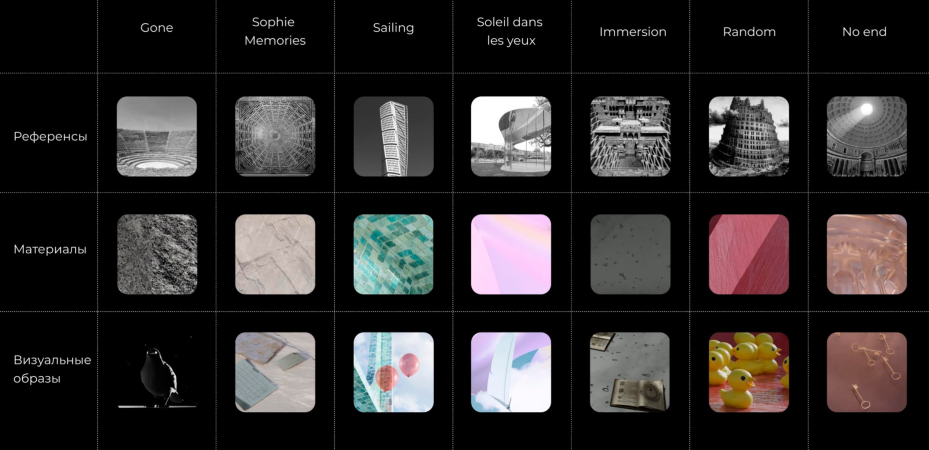Click the Immersion column header

(x=633, y=32)
